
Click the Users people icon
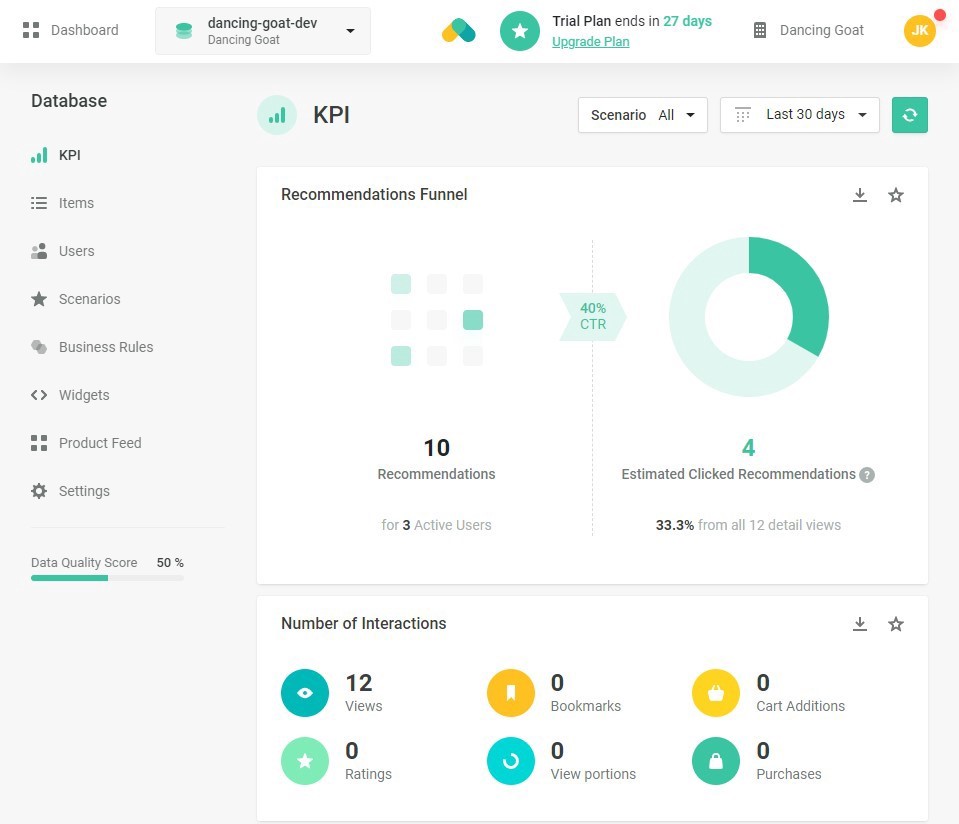(x=39, y=251)
